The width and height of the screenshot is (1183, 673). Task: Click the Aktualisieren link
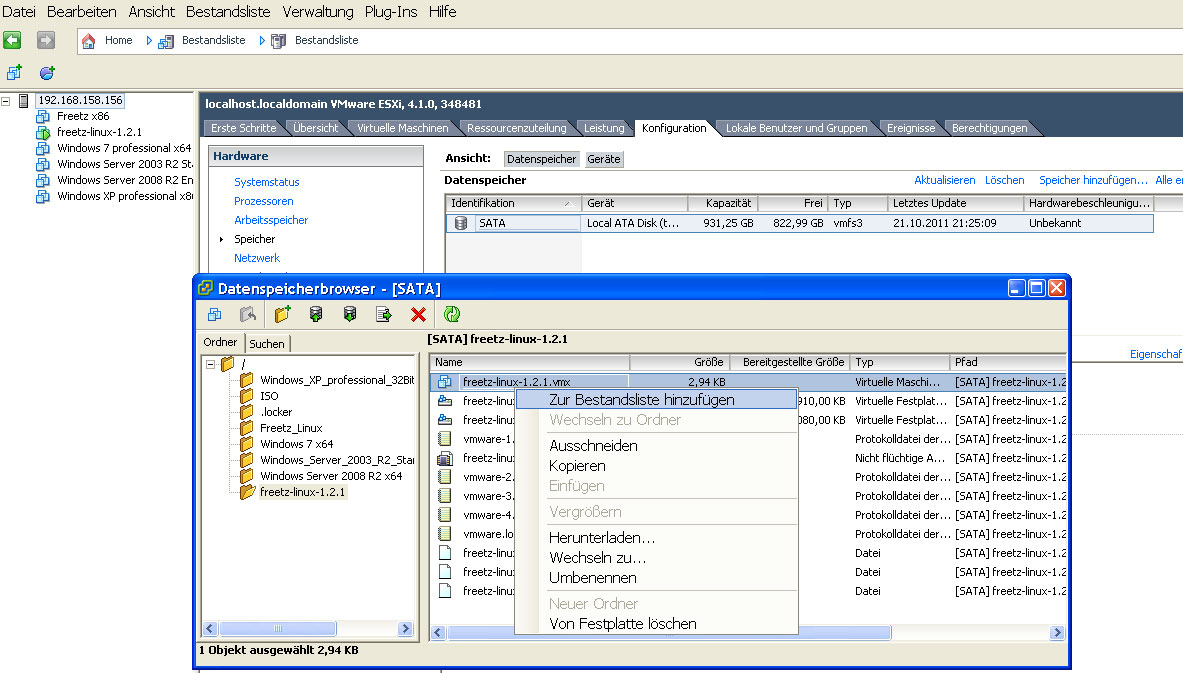[x=944, y=180]
